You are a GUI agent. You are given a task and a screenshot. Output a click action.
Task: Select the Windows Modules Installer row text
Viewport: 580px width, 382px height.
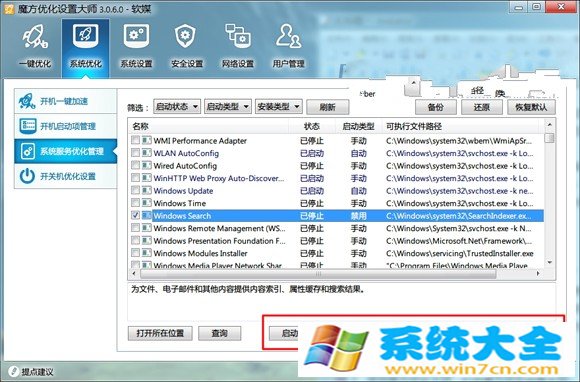[x=200, y=253]
